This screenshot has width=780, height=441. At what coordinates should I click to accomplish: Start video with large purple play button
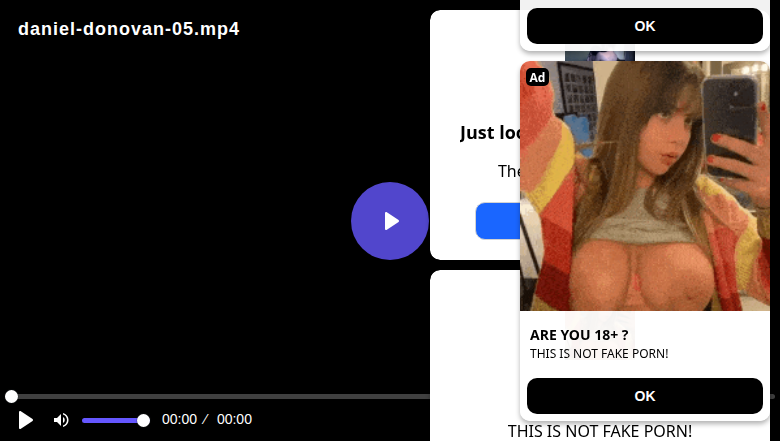390,221
